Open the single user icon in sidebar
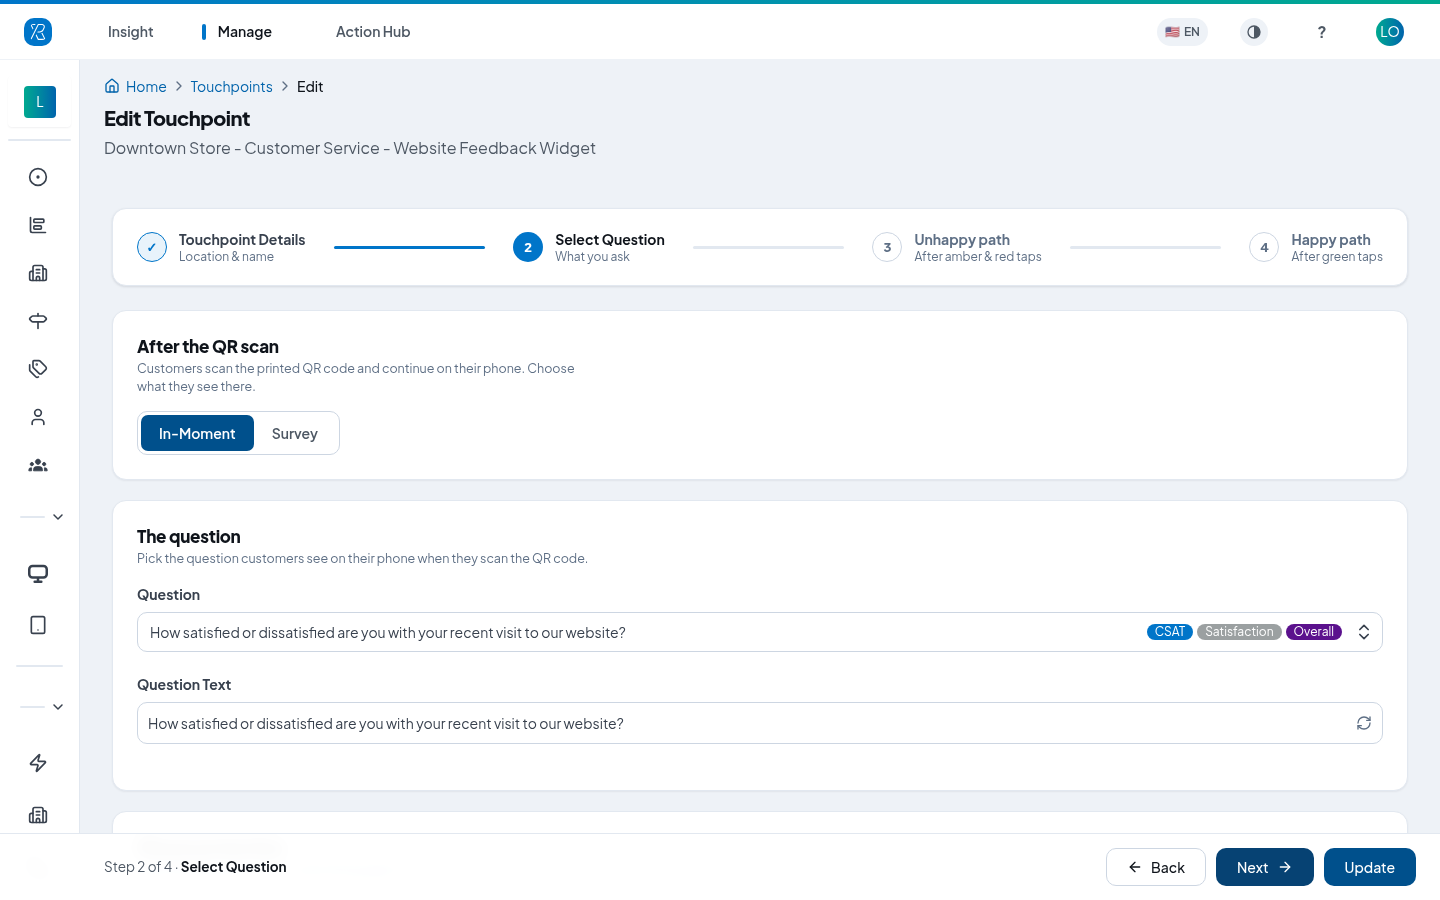Image resolution: width=1440 pixels, height=900 pixels. click(38, 417)
